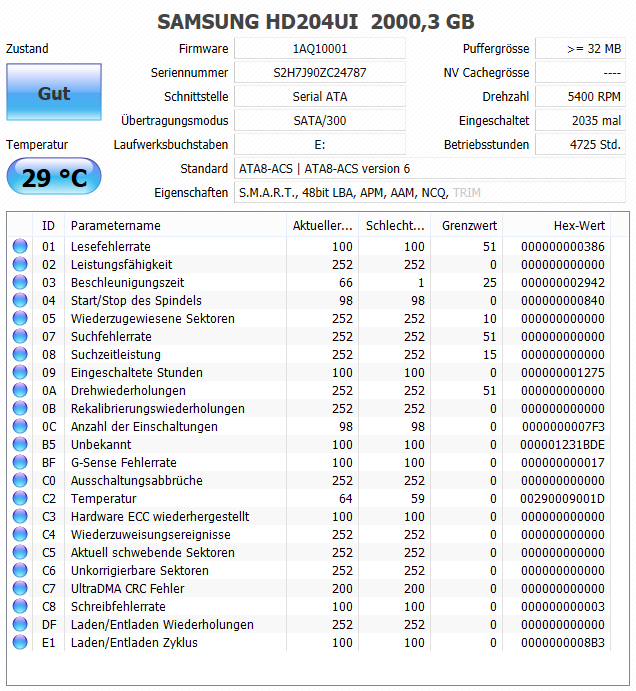Click the status orb for Laden/Entladen Wiederholungen
This screenshot has width=636, height=691.
pyautogui.click(x=20, y=624)
